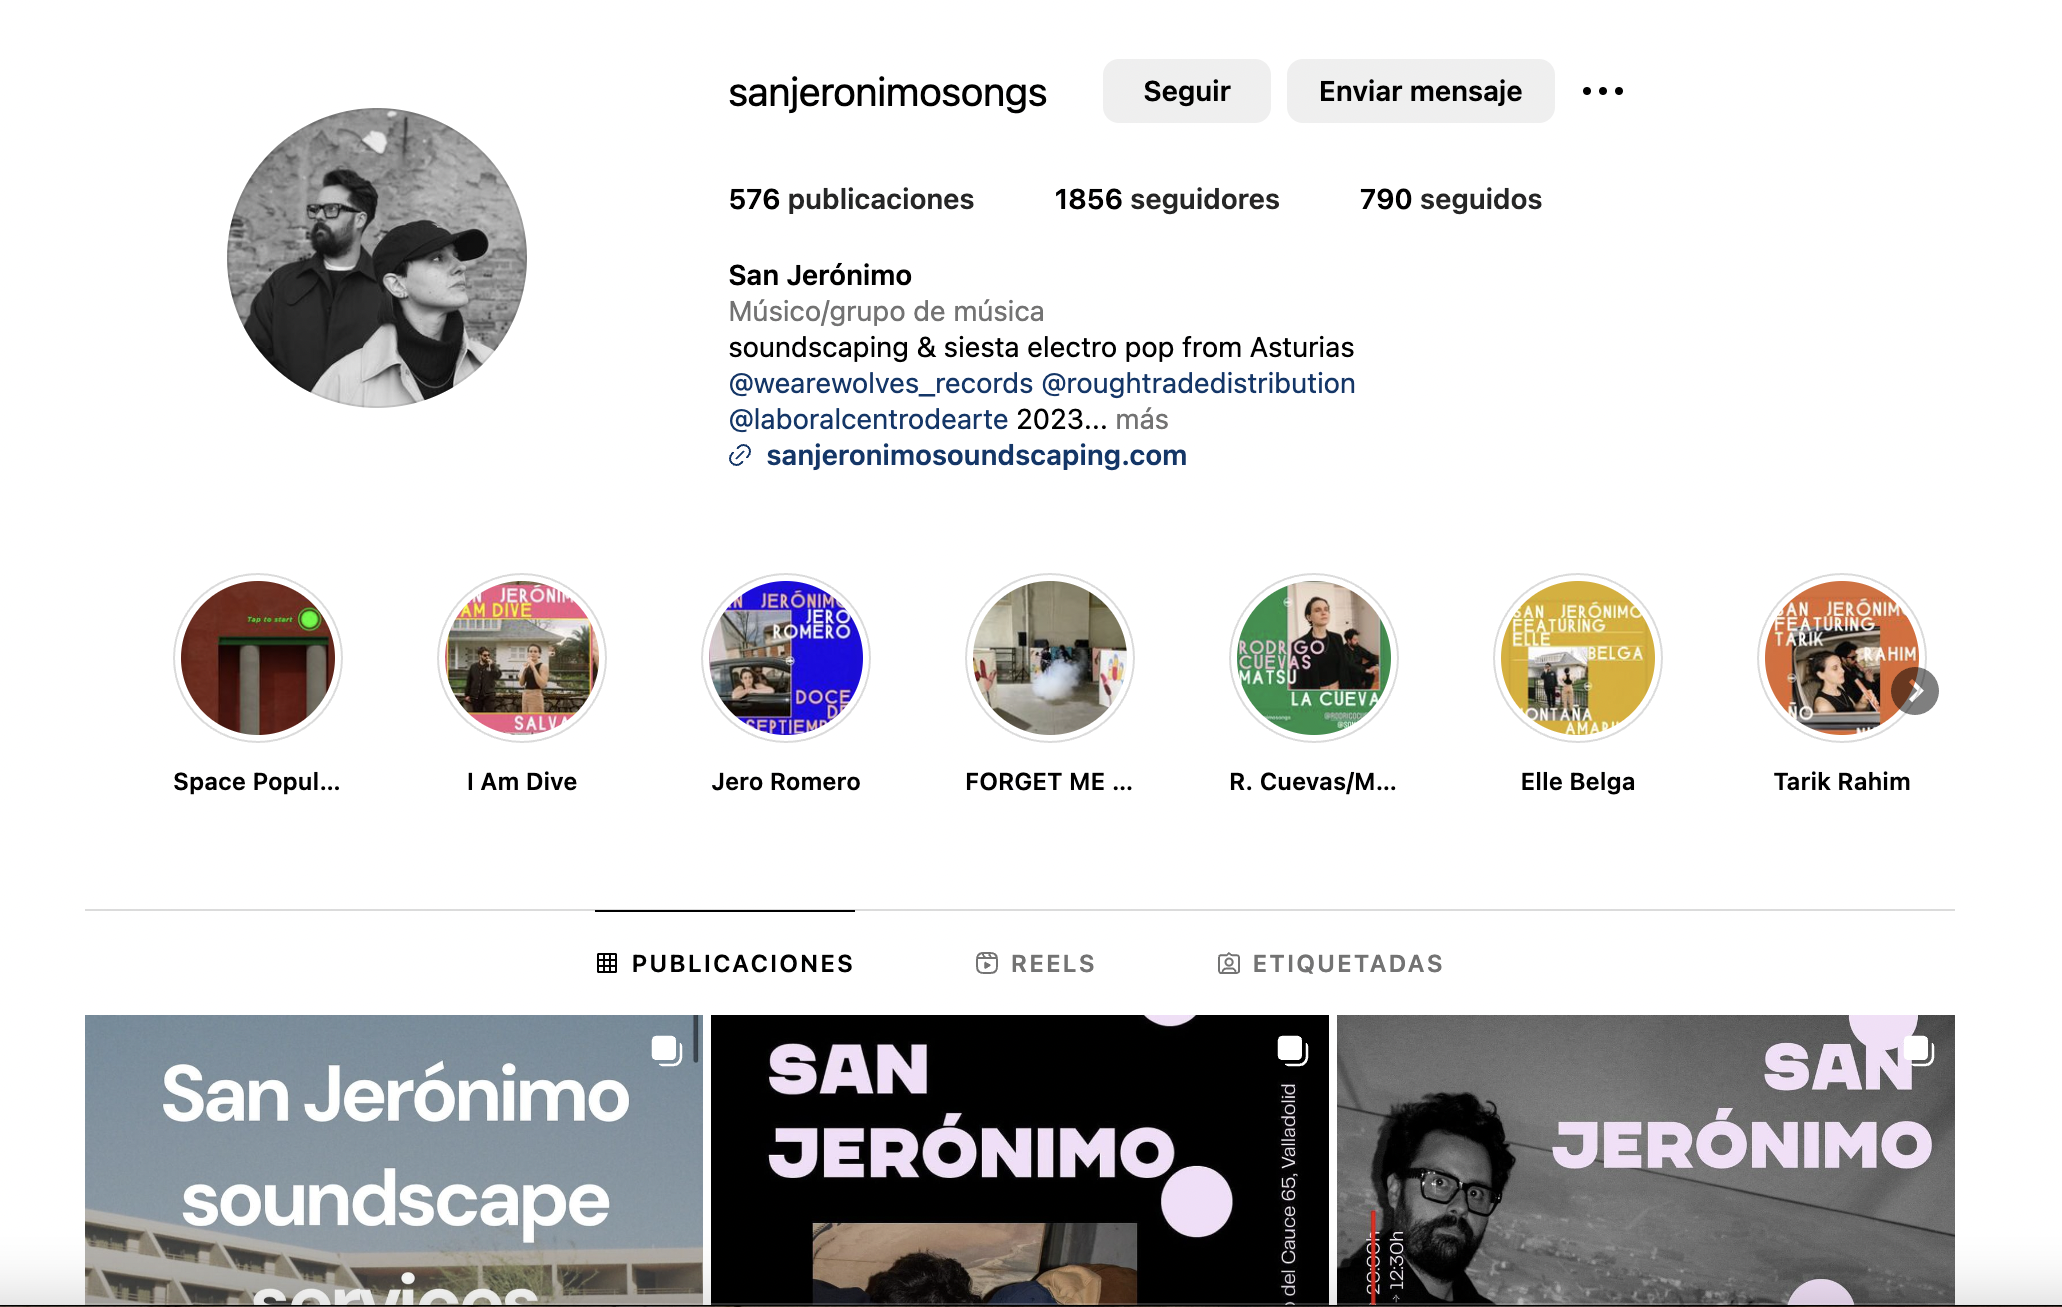
Task: Open the three-dot options menu
Action: click(x=1602, y=91)
